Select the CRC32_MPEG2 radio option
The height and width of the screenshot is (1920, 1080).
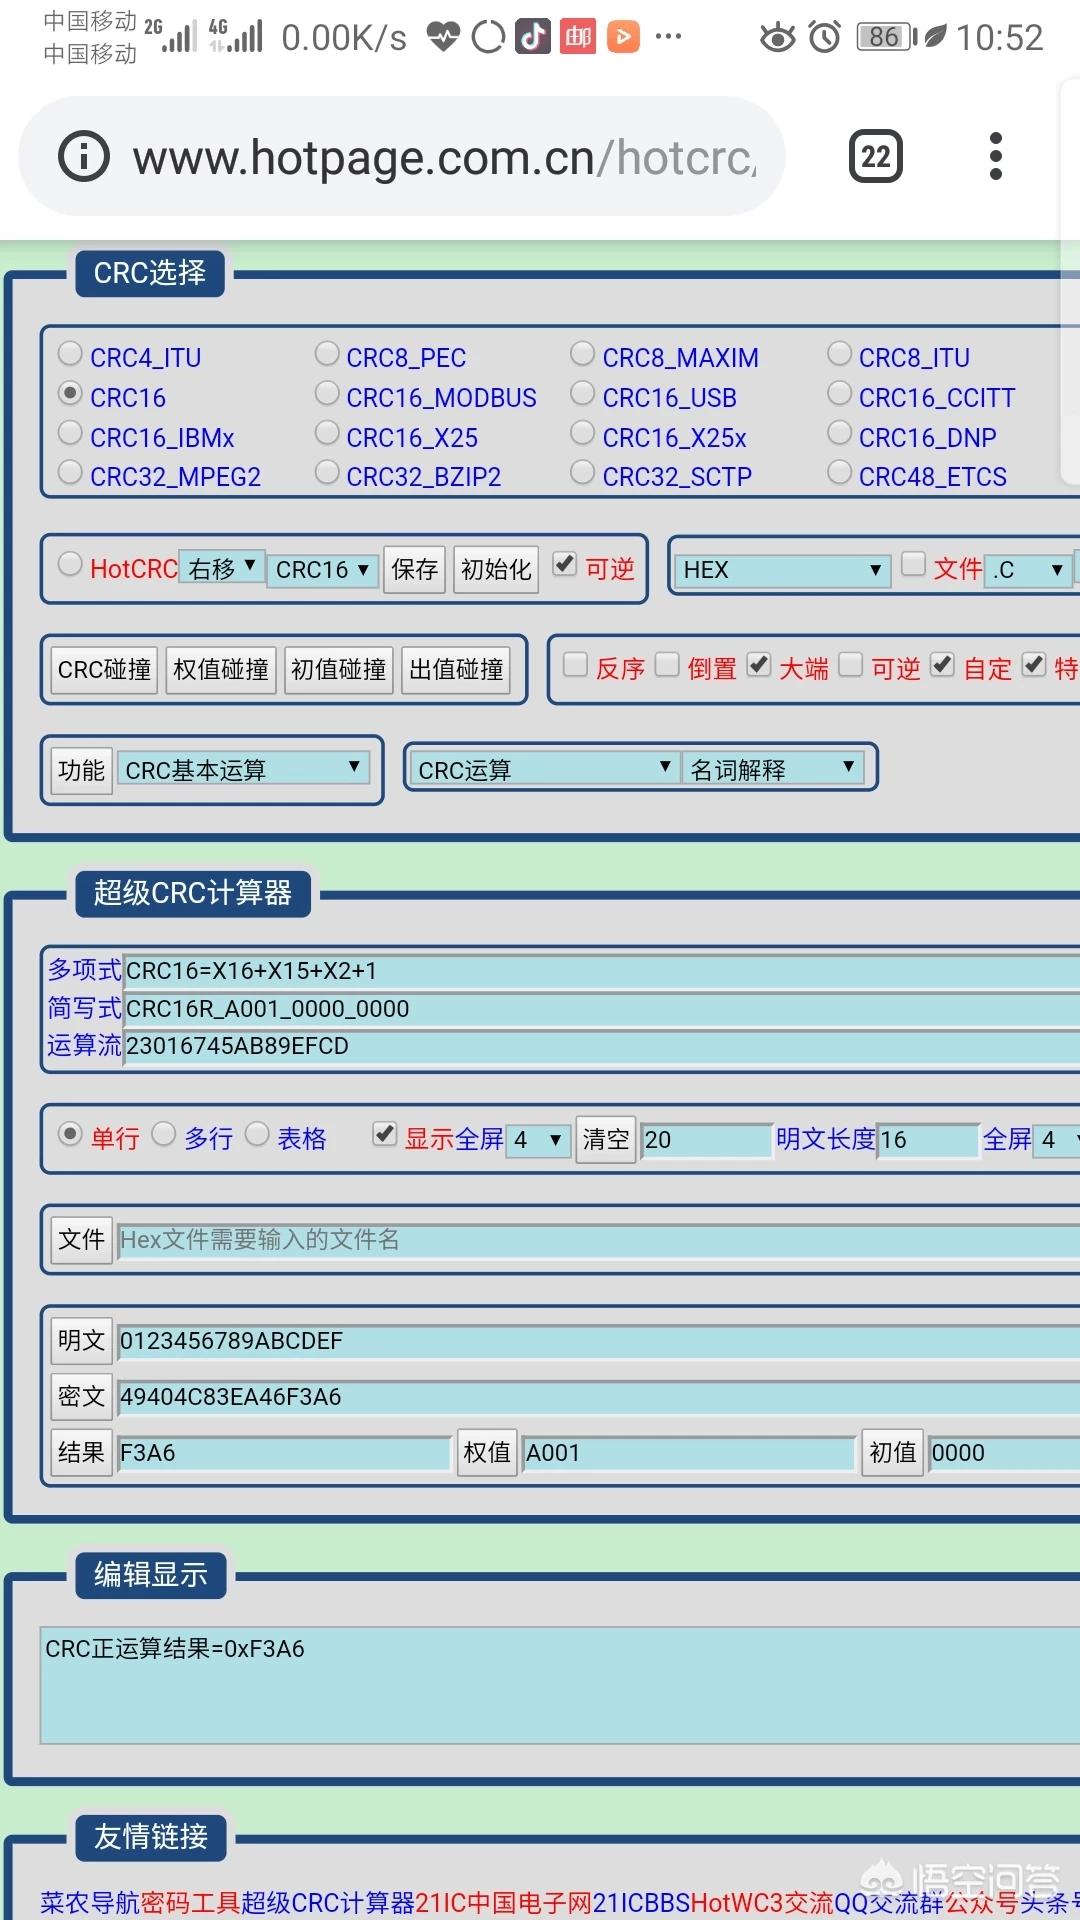pos(70,472)
